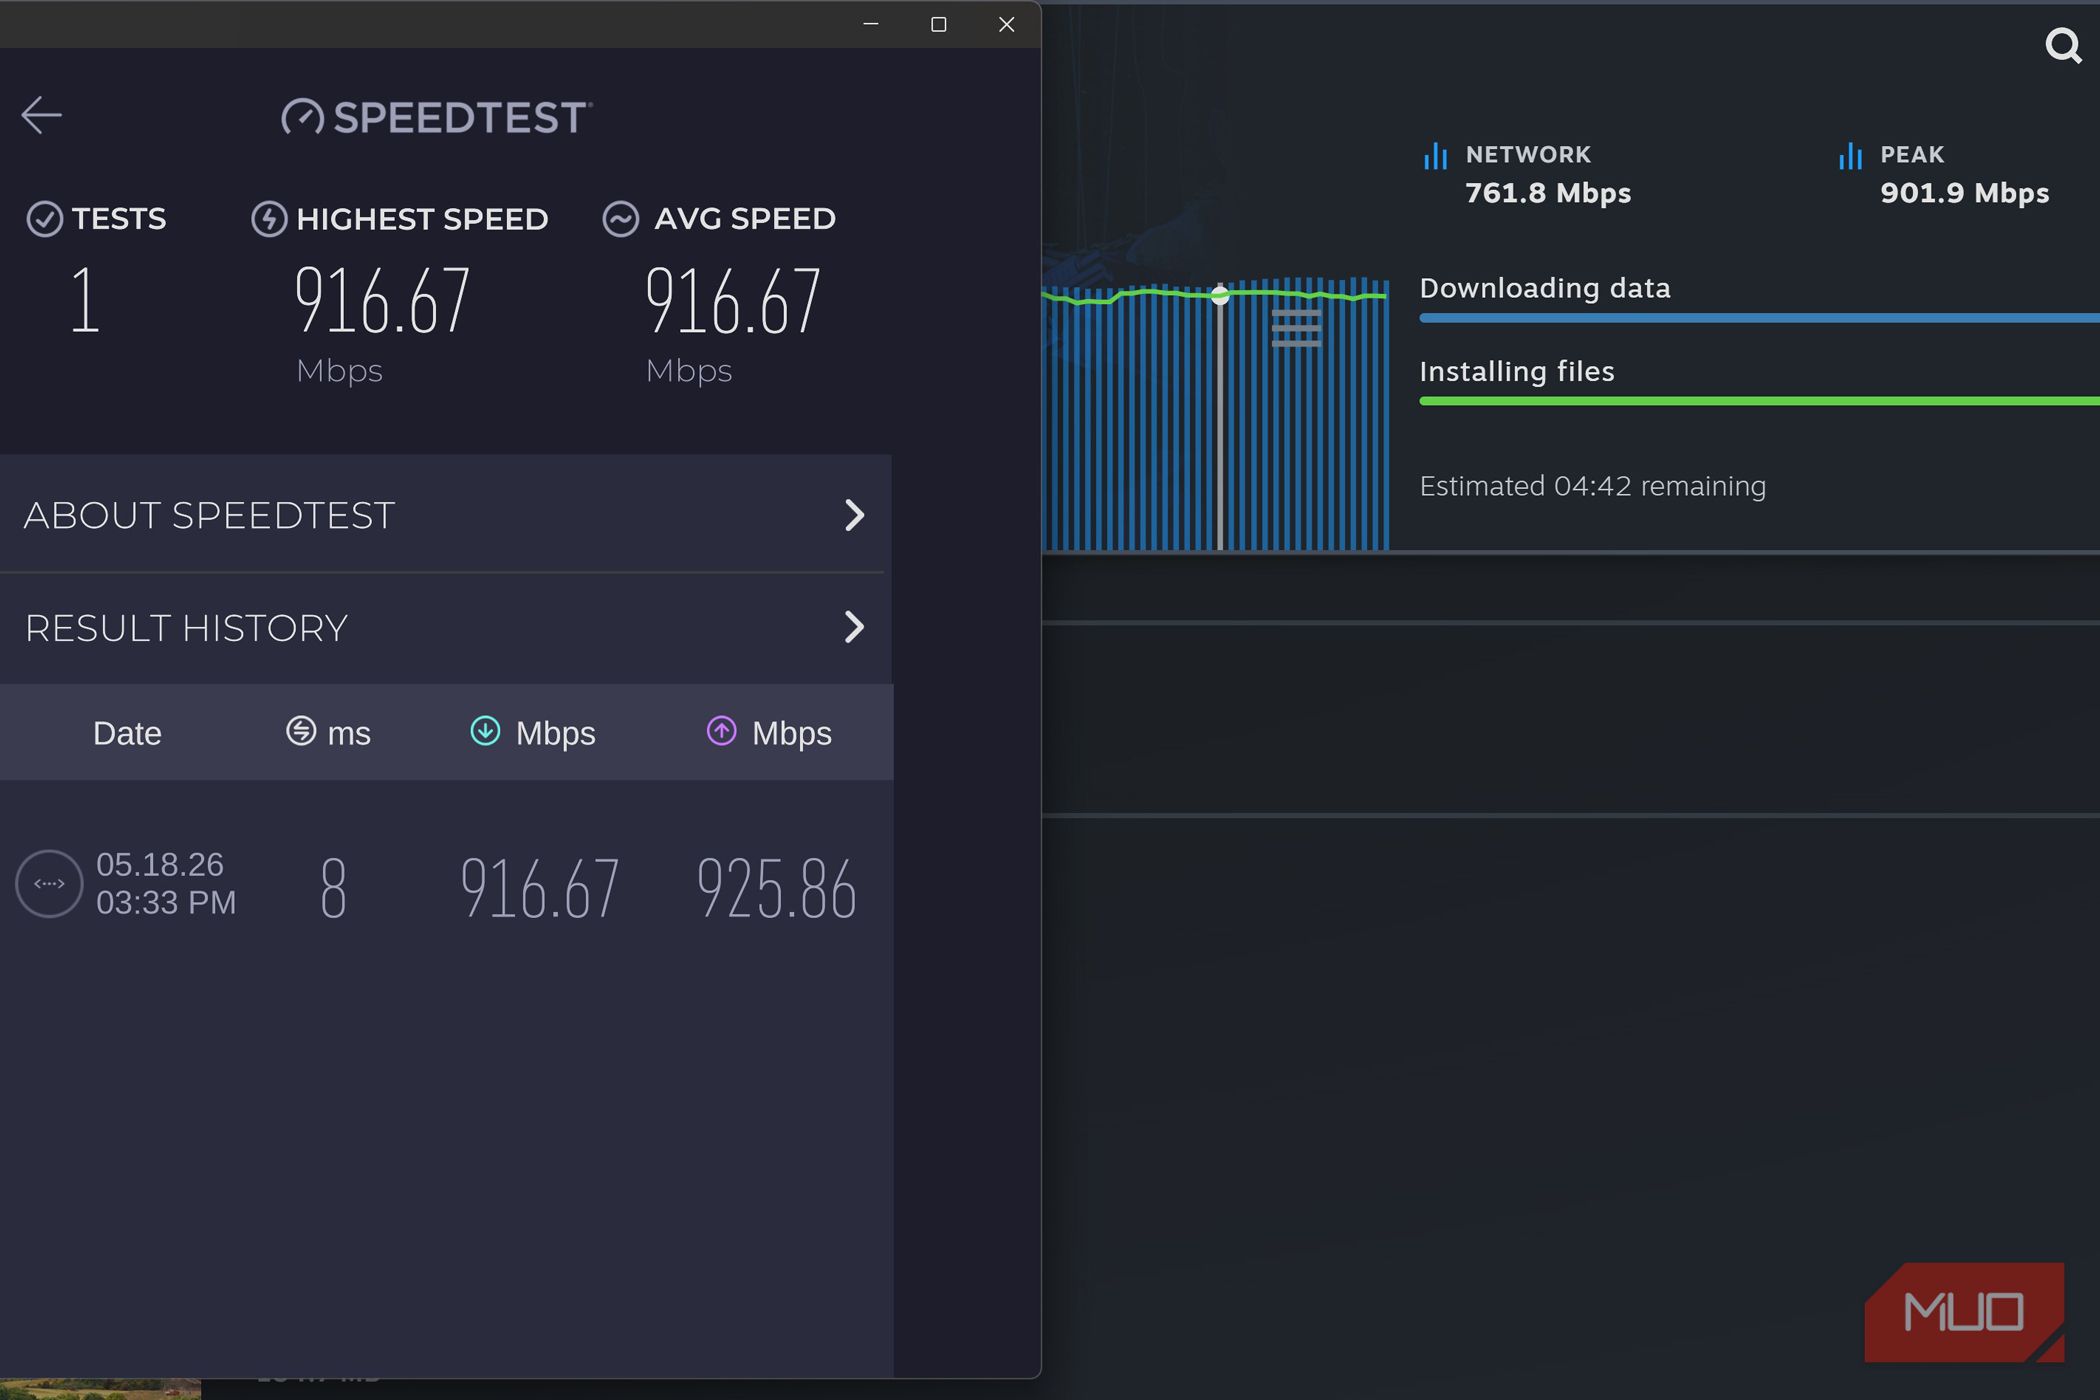Go back using the left arrow icon
Viewport: 2100px width, 1400px height.
click(x=42, y=115)
